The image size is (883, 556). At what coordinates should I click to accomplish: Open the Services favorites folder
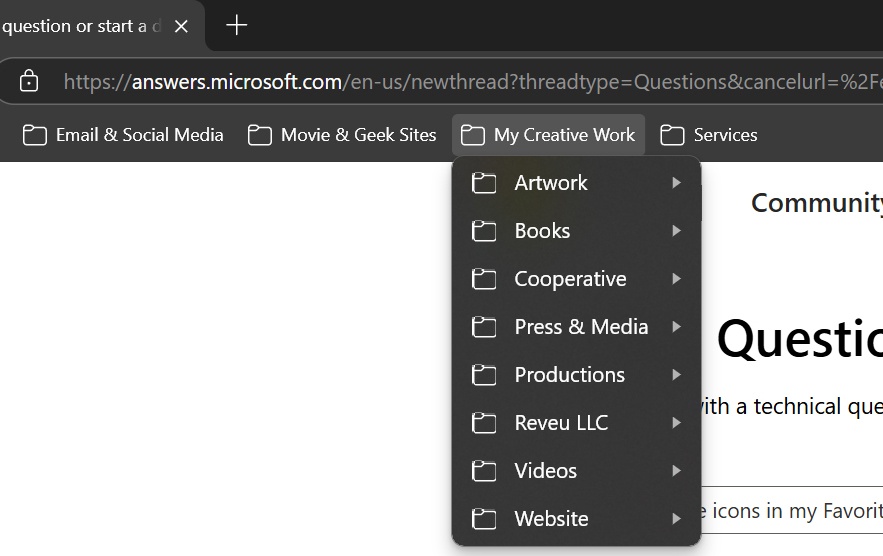[708, 135]
